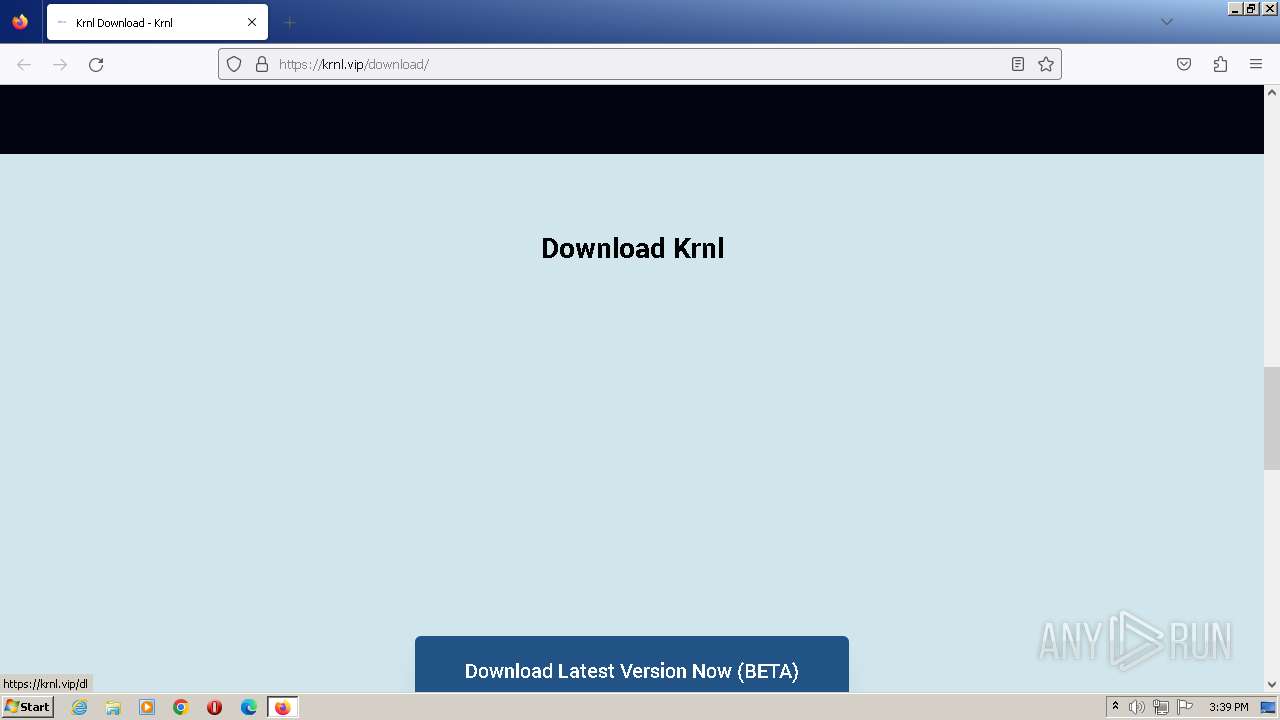
Task: Open tracking protection shield icon
Action: tap(234, 64)
